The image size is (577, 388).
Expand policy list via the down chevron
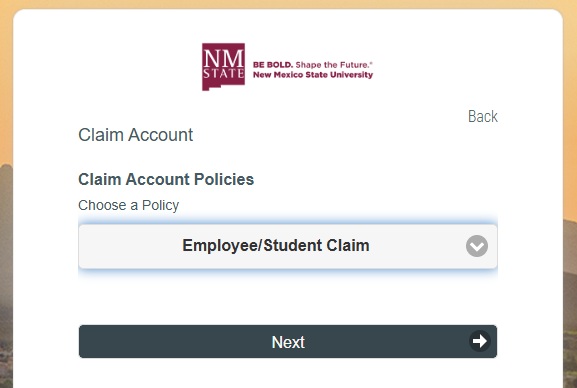477,246
